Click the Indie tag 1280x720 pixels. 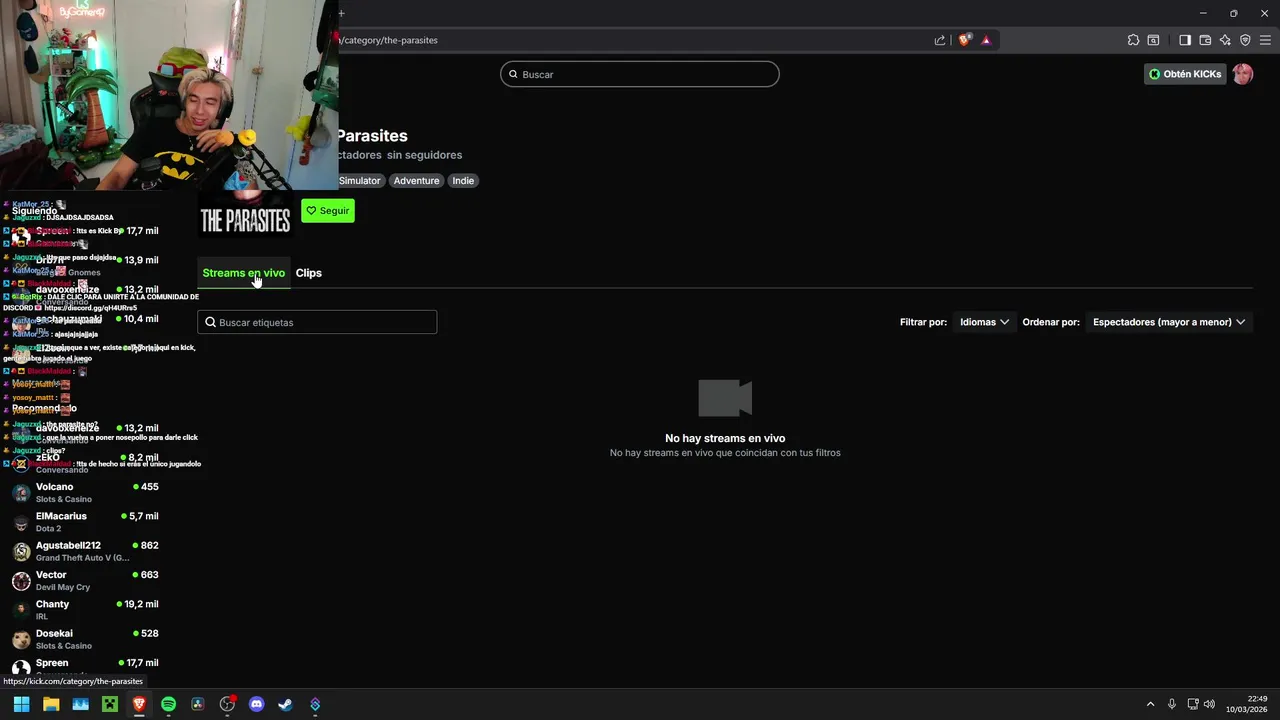tap(463, 181)
